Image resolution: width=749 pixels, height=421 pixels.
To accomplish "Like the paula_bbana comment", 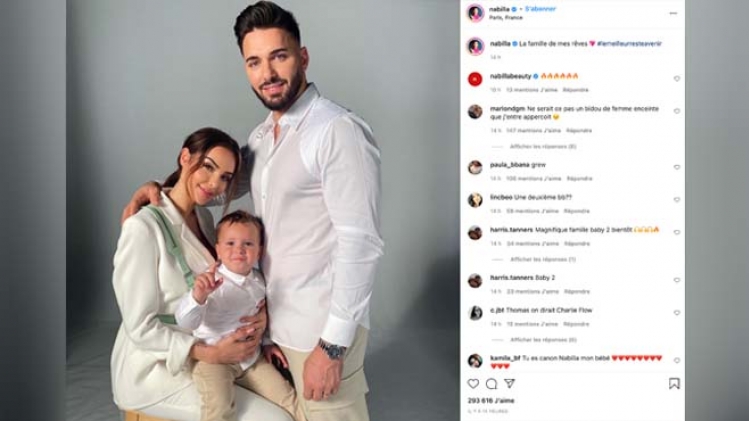I will coord(676,167).
